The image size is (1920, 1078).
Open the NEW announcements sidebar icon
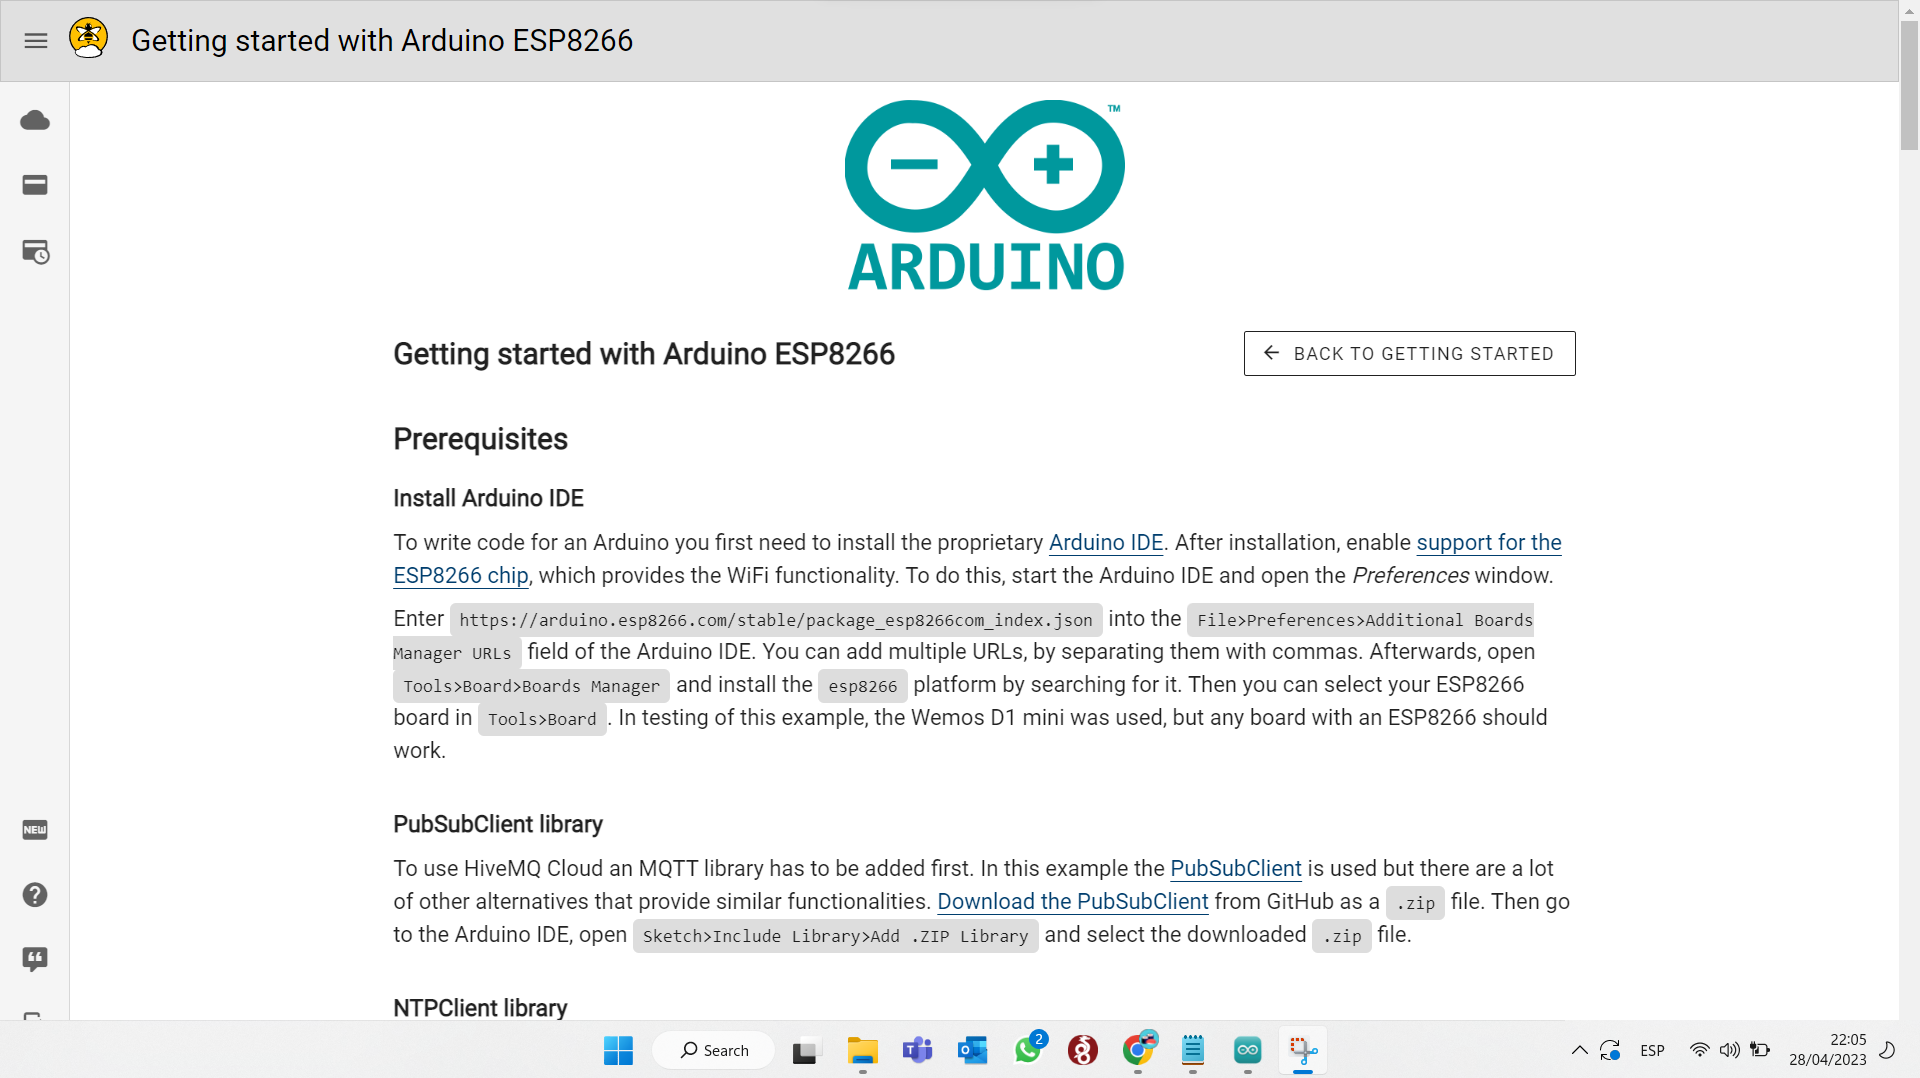(35, 830)
